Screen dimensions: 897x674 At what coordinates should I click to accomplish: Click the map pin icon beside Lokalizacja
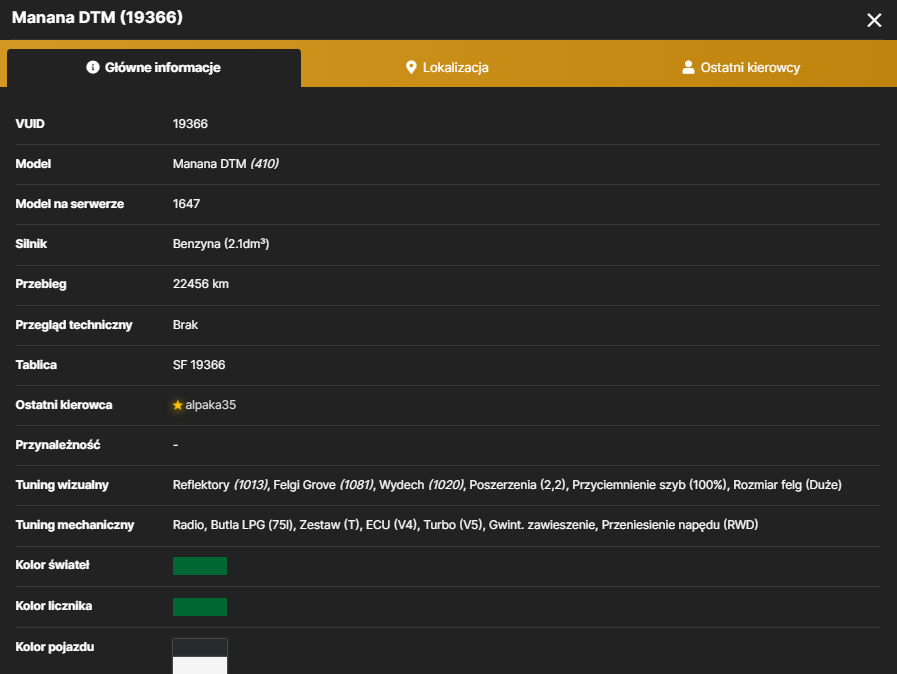point(411,68)
